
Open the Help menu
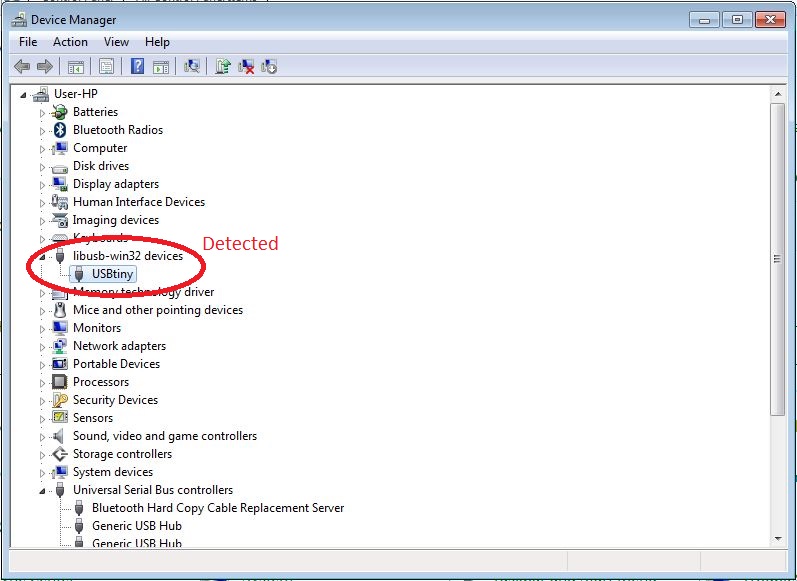[x=157, y=42]
